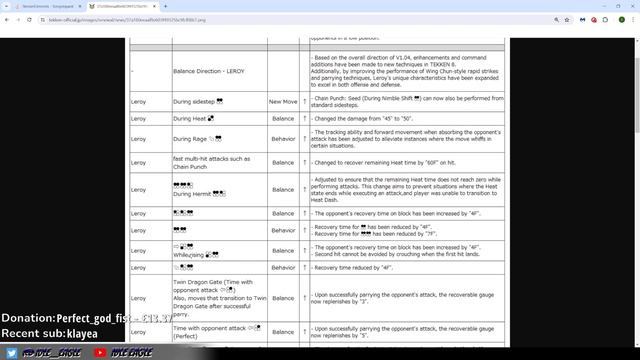Select 'recoverable gauge now replenishes by "3"' text
640x360 pixels.
coord(402,298)
